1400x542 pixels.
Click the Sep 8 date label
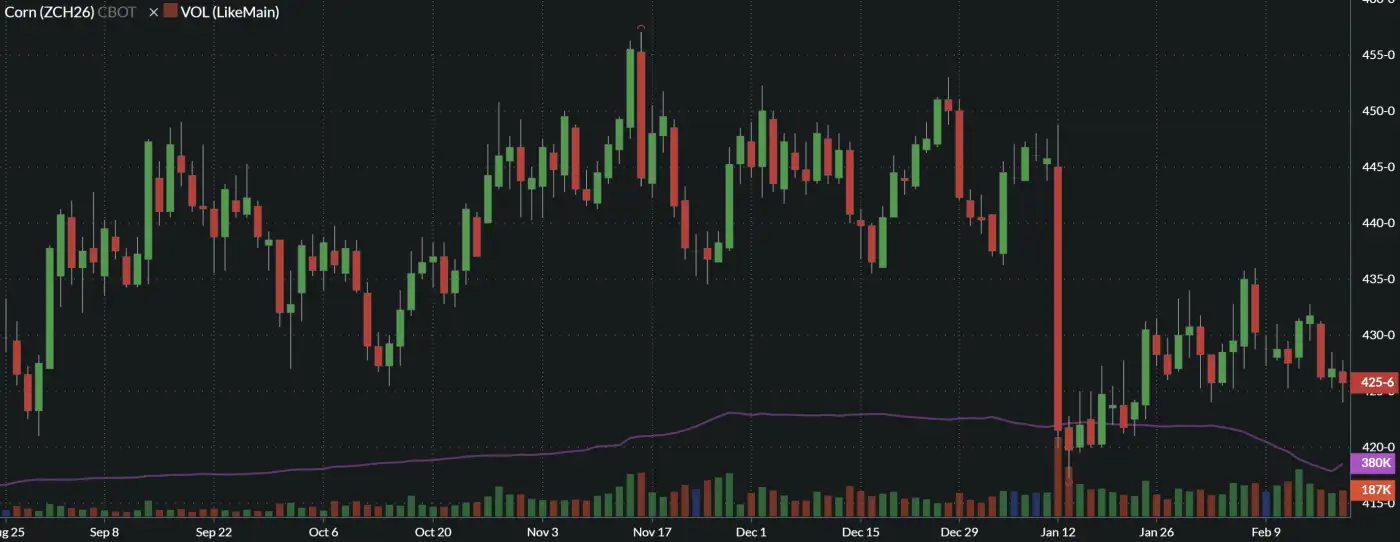(x=104, y=532)
